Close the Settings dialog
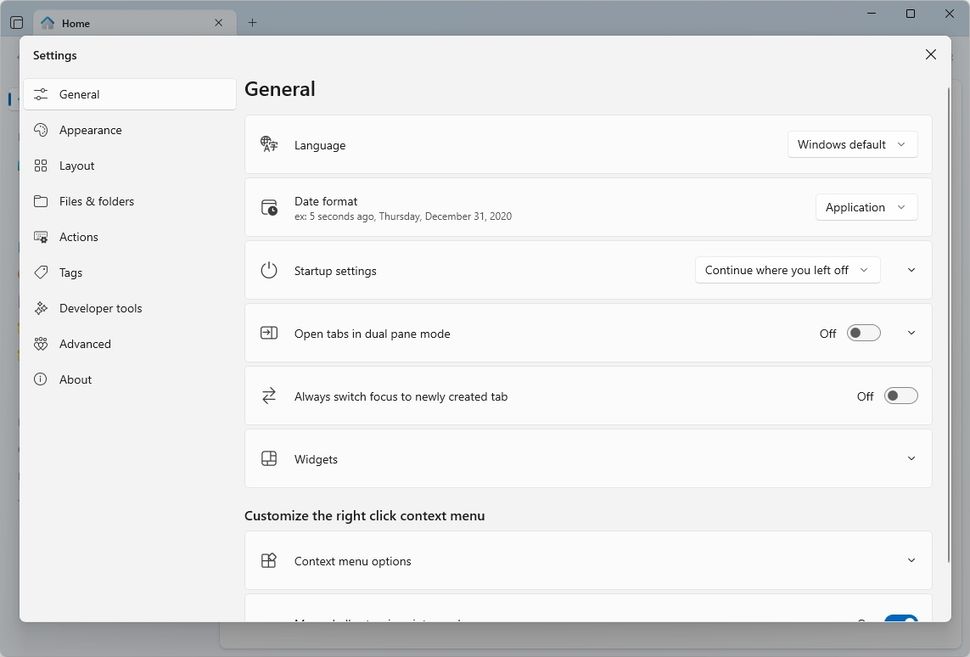This screenshot has height=657, width=970. click(930, 55)
